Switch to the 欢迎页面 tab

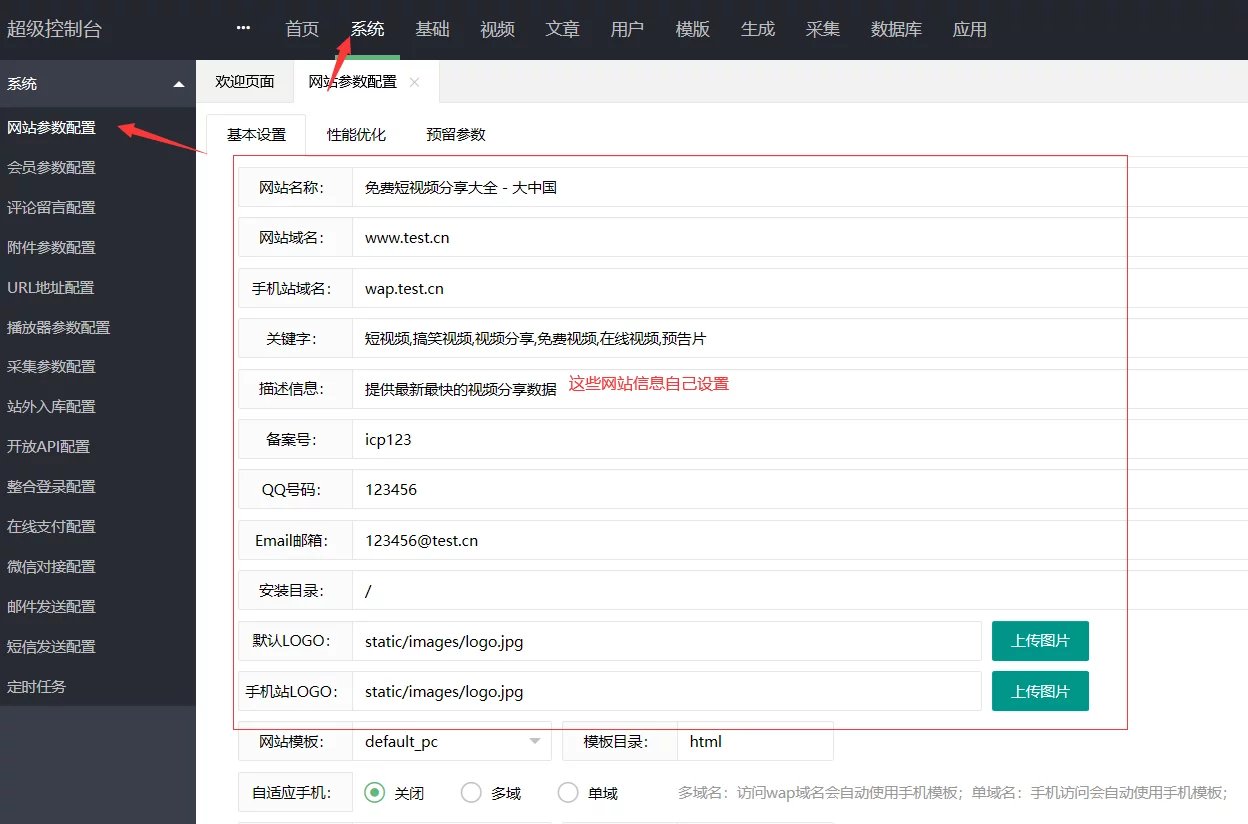(x=245, y=82)
